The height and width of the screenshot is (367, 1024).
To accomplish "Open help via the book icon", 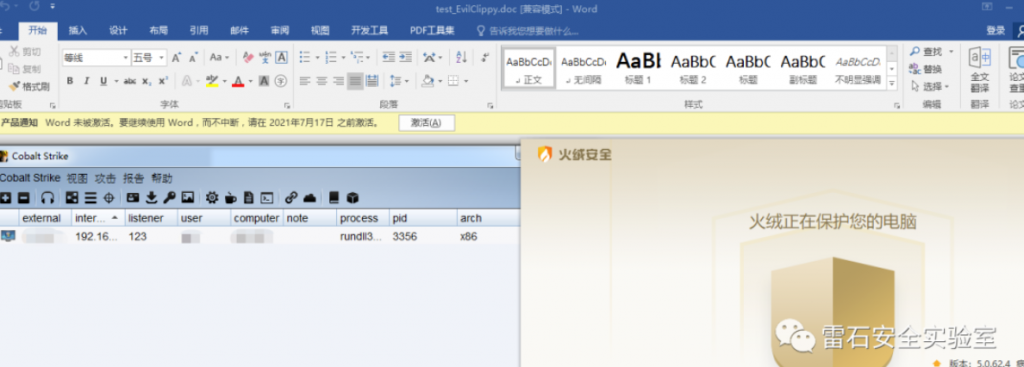I will [x=334, y=197].
